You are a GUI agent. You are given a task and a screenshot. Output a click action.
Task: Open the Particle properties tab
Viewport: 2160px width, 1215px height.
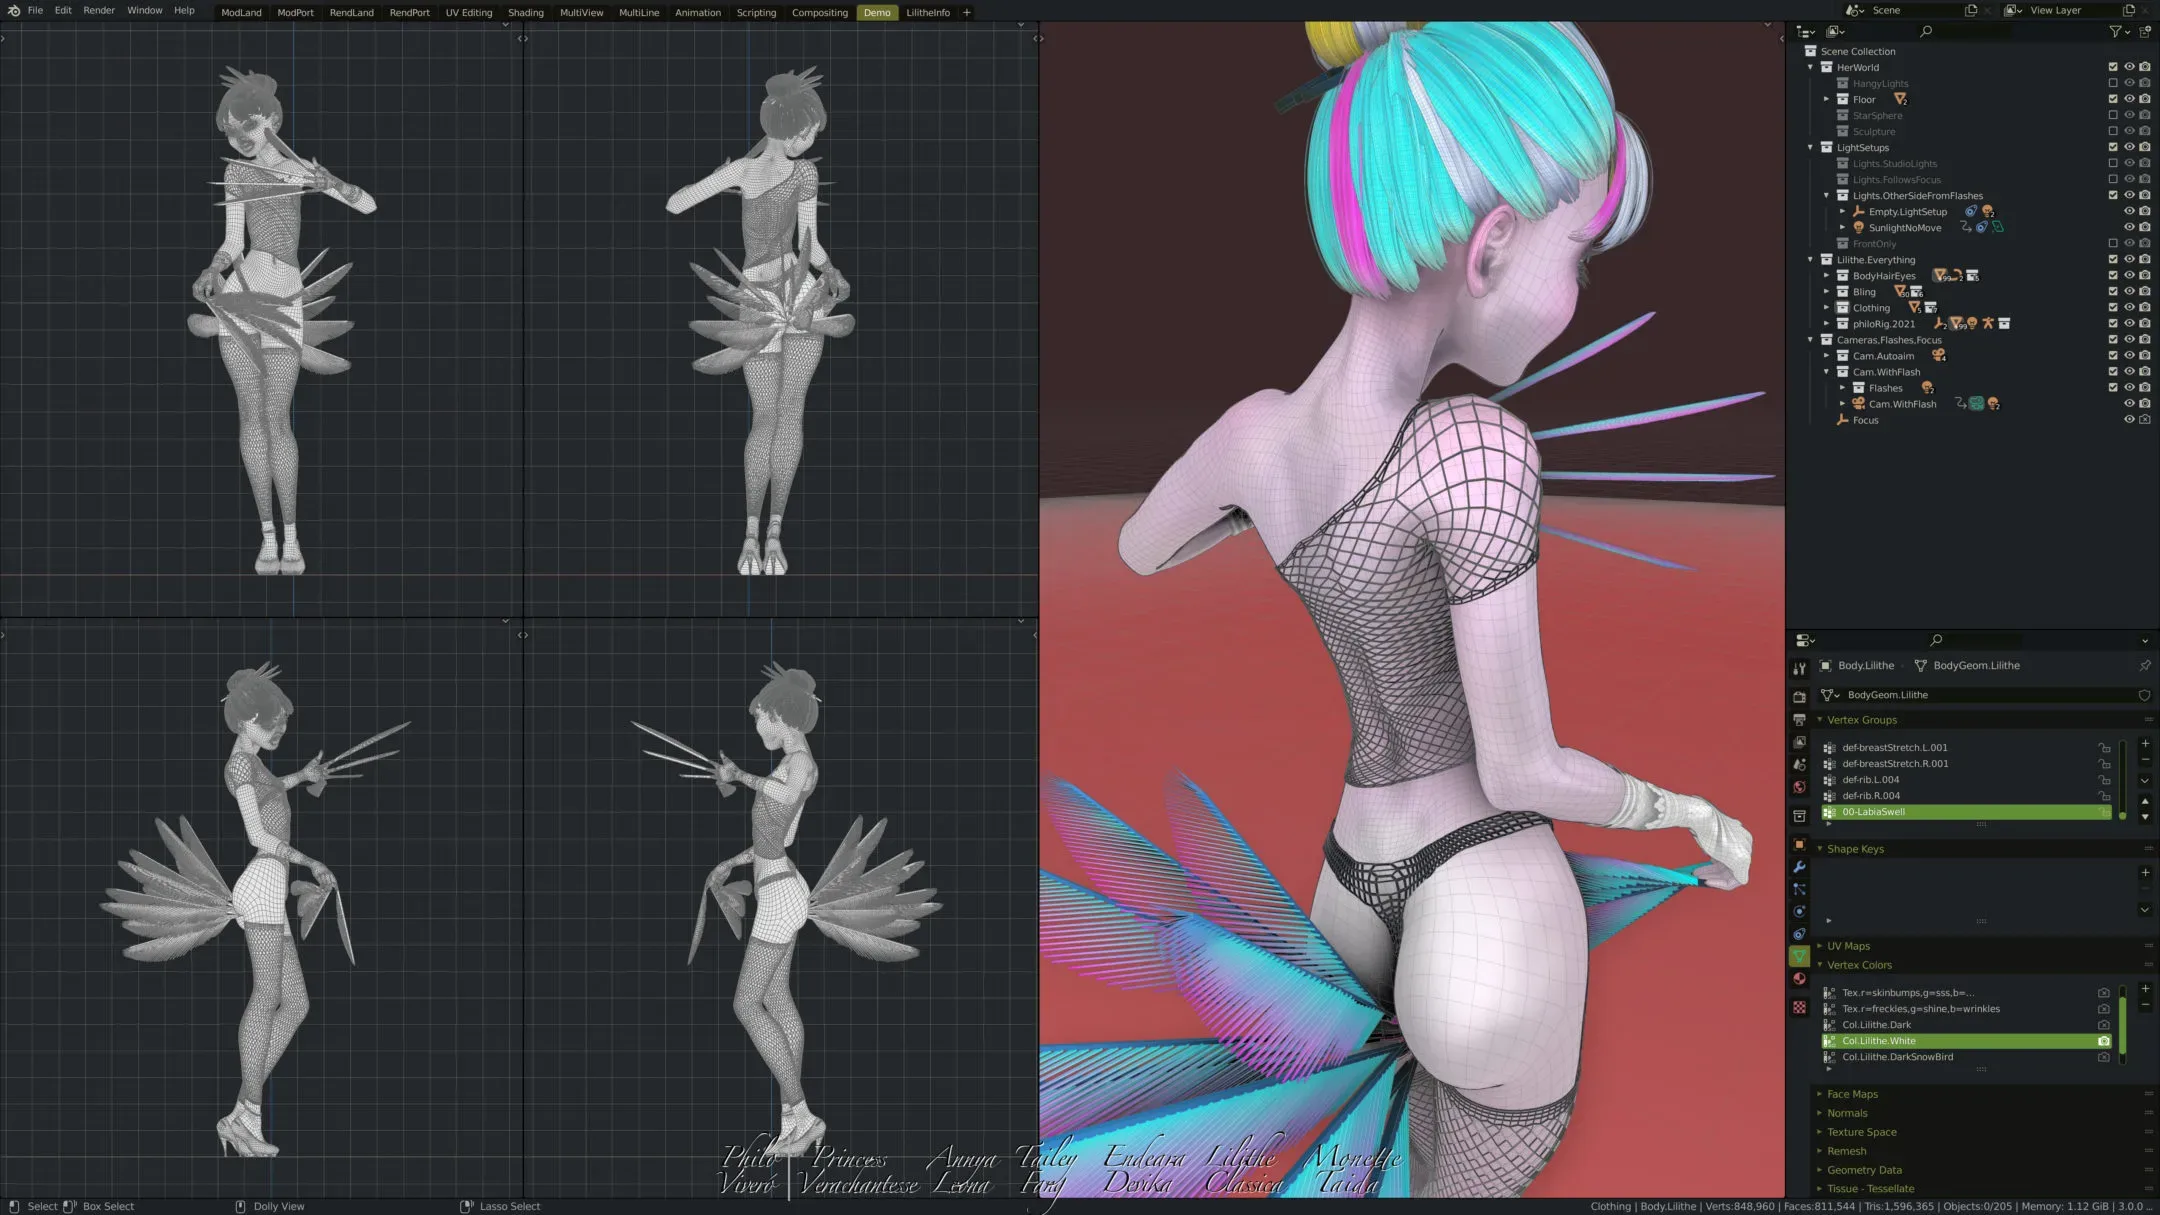[x=1800, y=887]
